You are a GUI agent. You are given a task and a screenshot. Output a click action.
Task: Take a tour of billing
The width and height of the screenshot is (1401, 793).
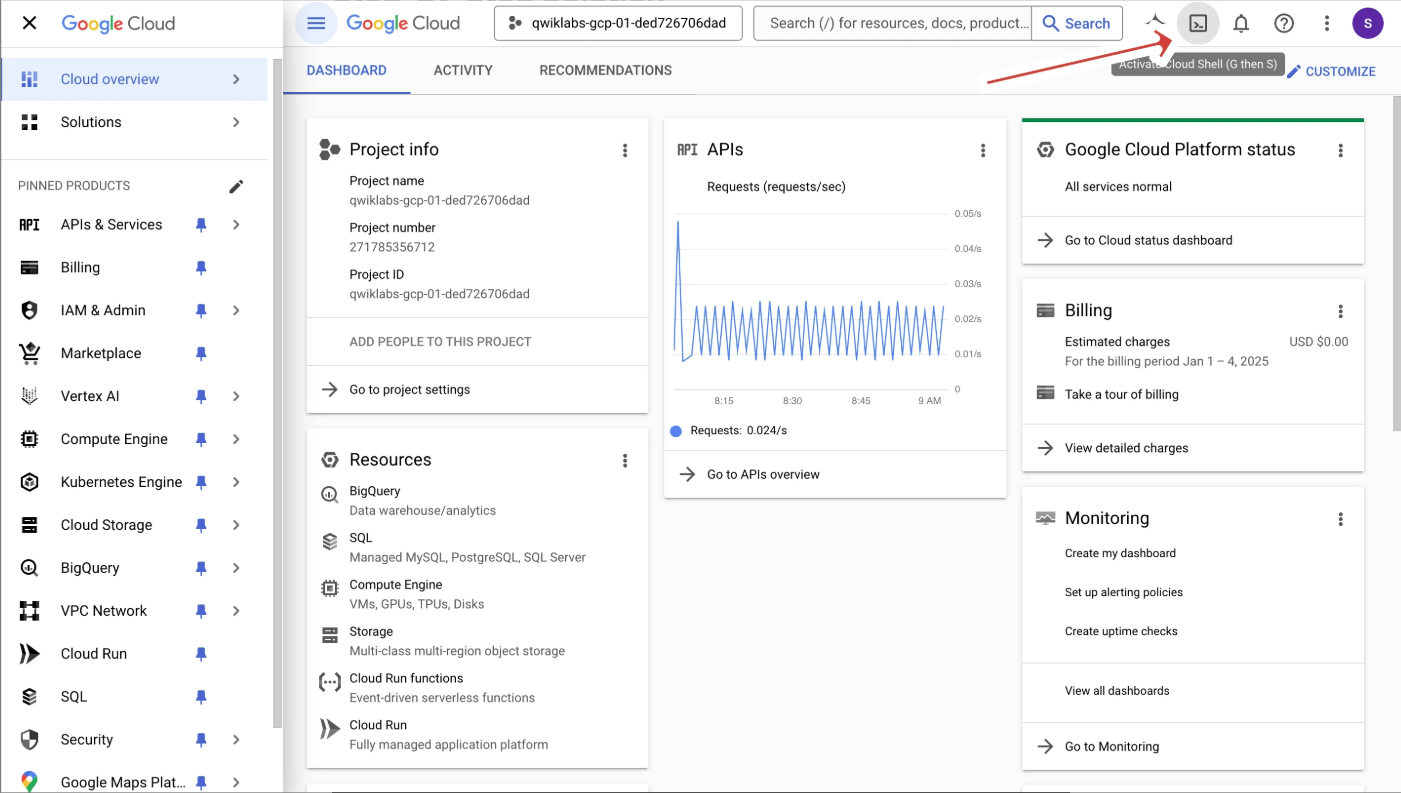coord(1122,395)
